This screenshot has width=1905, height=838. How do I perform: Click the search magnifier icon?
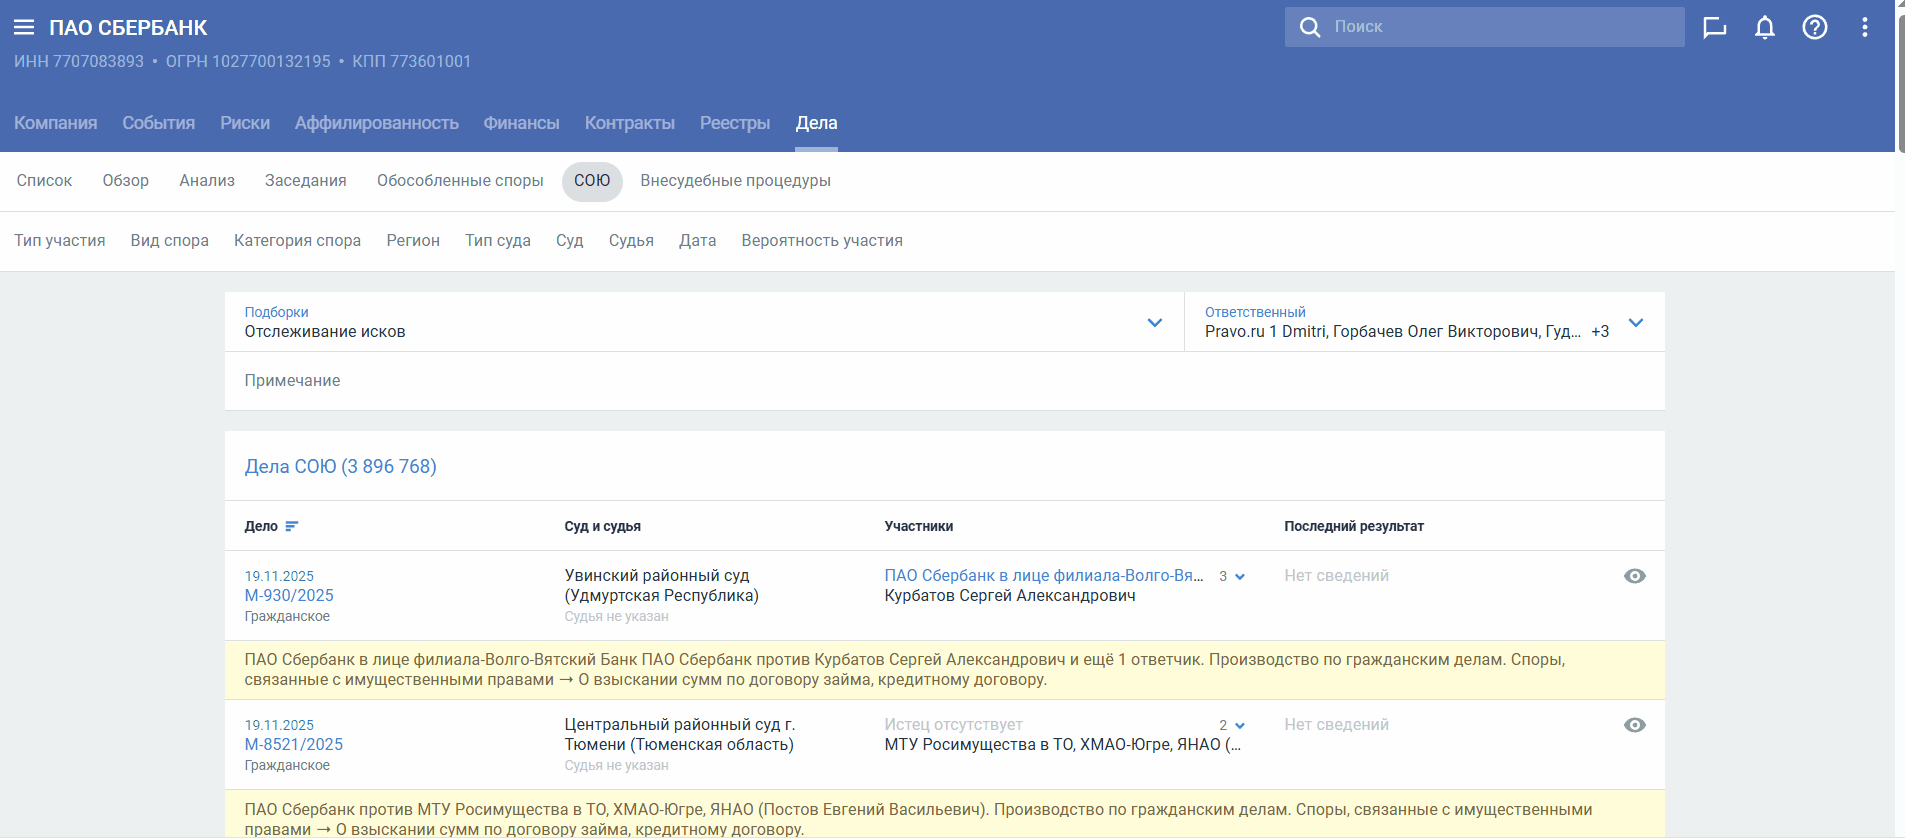coord(1310,27)
